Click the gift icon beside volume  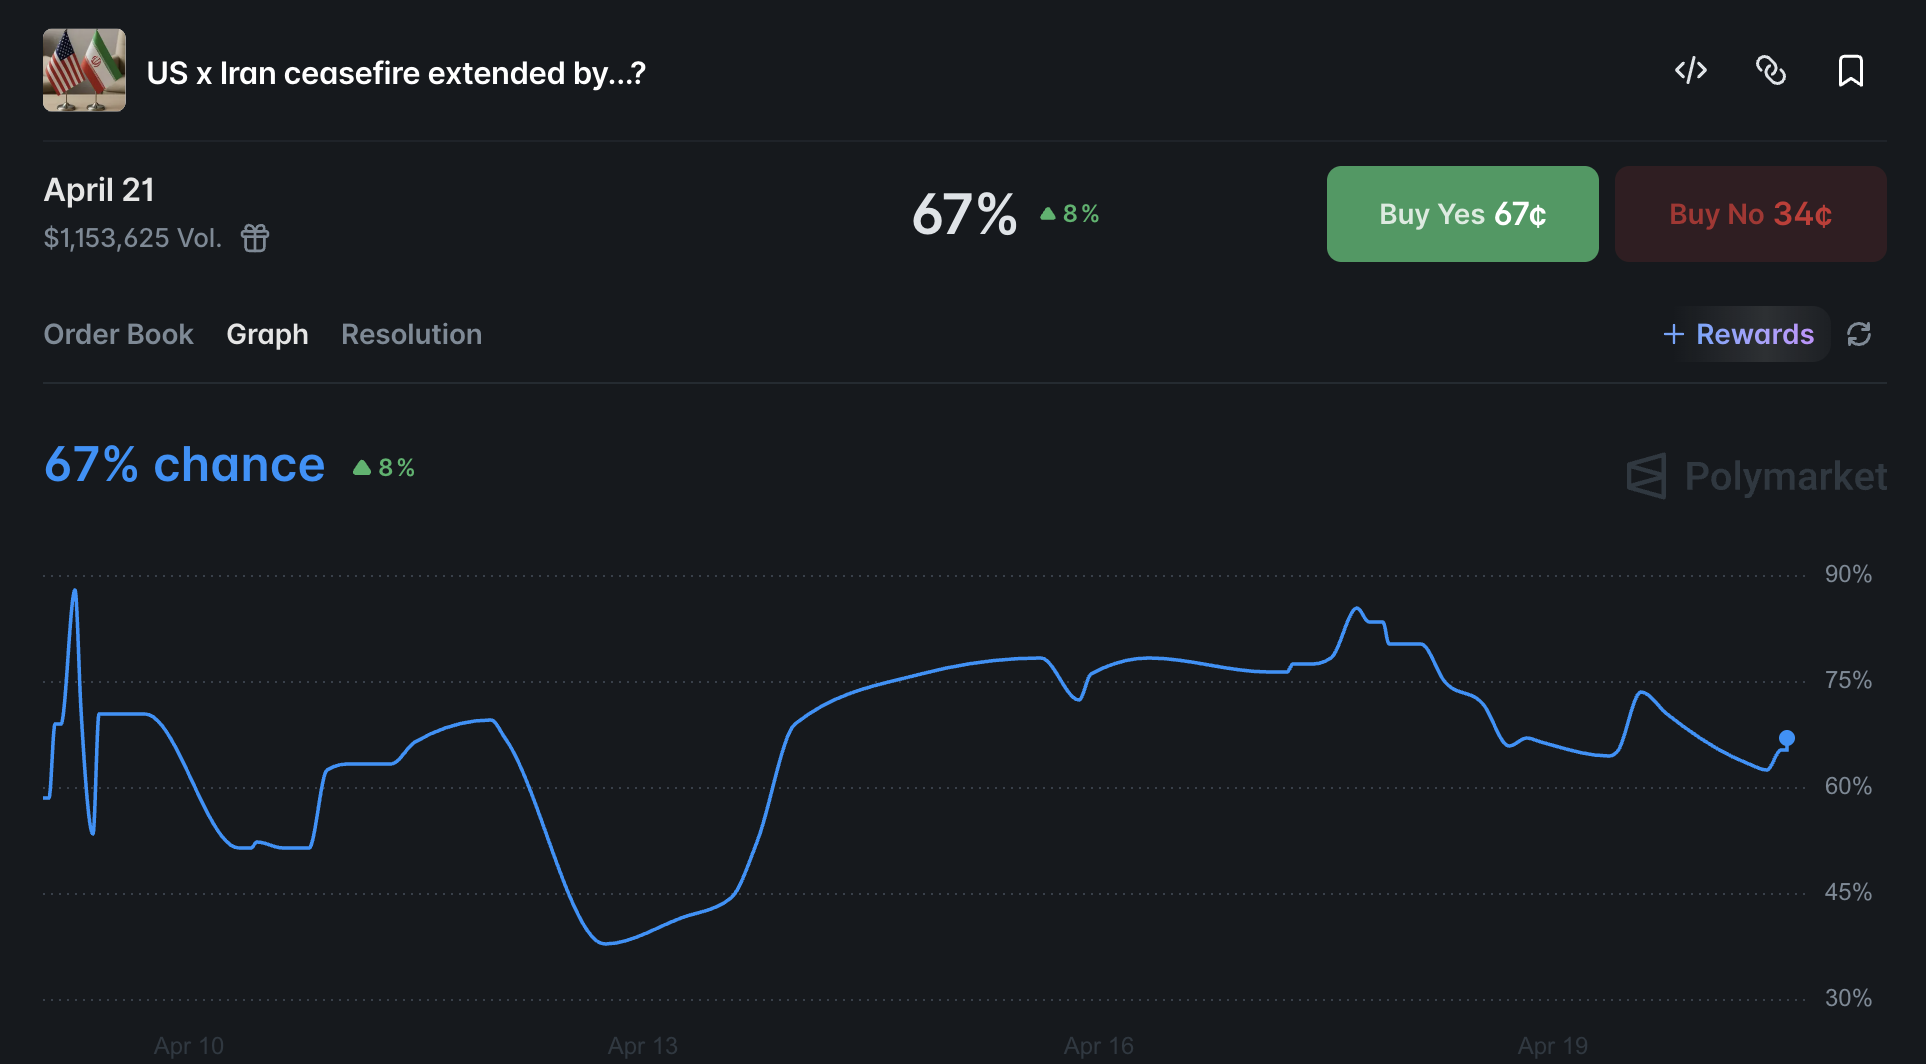click(x=255, y=238)
